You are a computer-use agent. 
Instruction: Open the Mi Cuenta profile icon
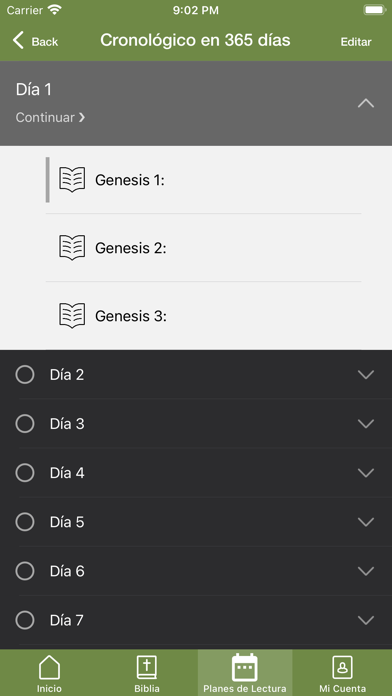tap(342, 668)
